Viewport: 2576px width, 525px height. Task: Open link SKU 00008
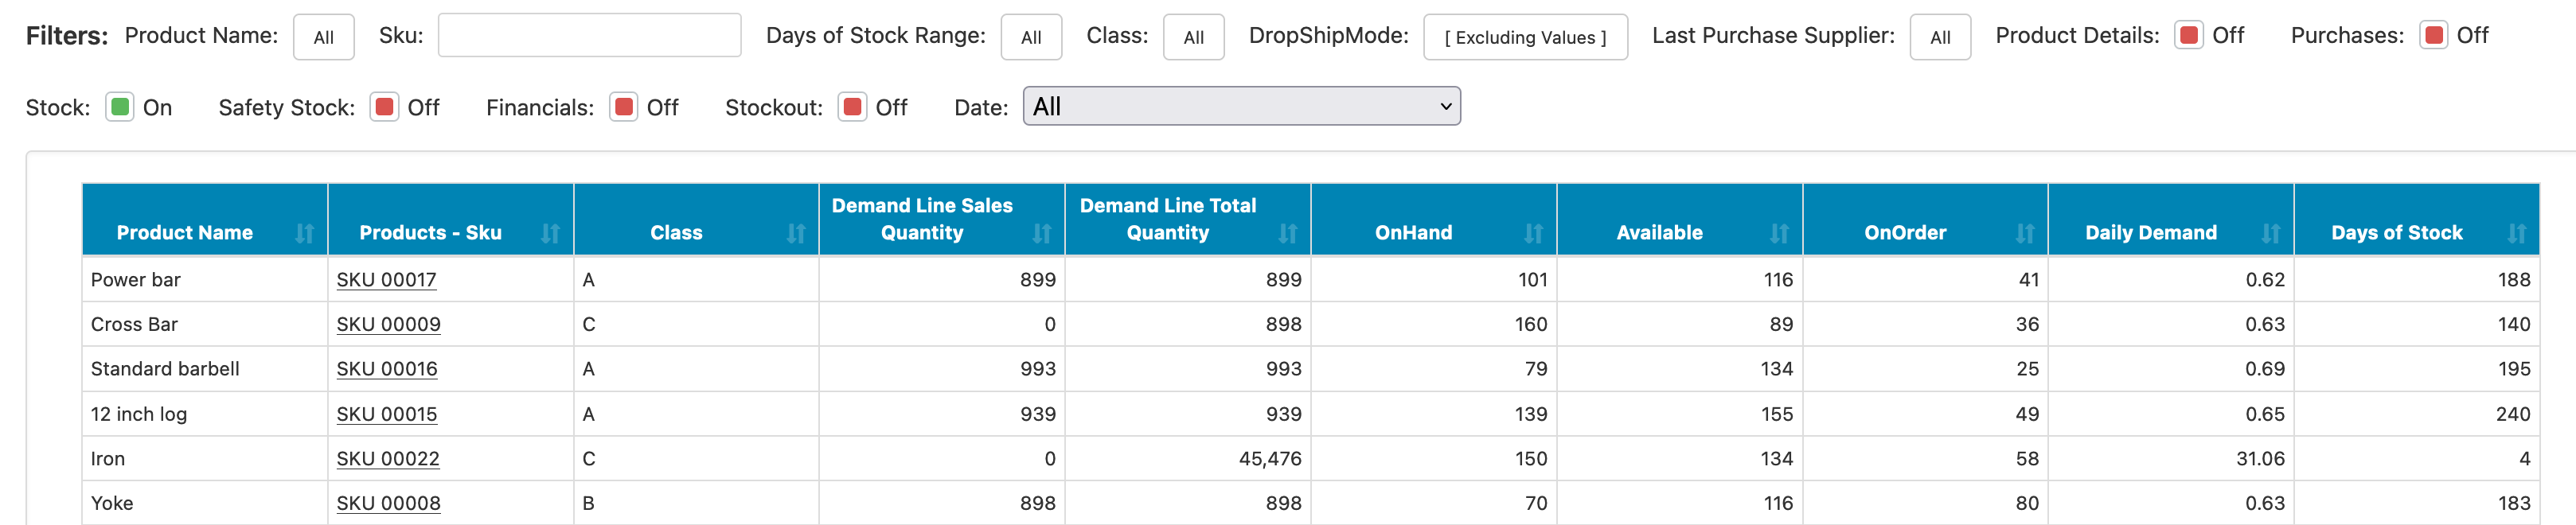pos(389,503)
